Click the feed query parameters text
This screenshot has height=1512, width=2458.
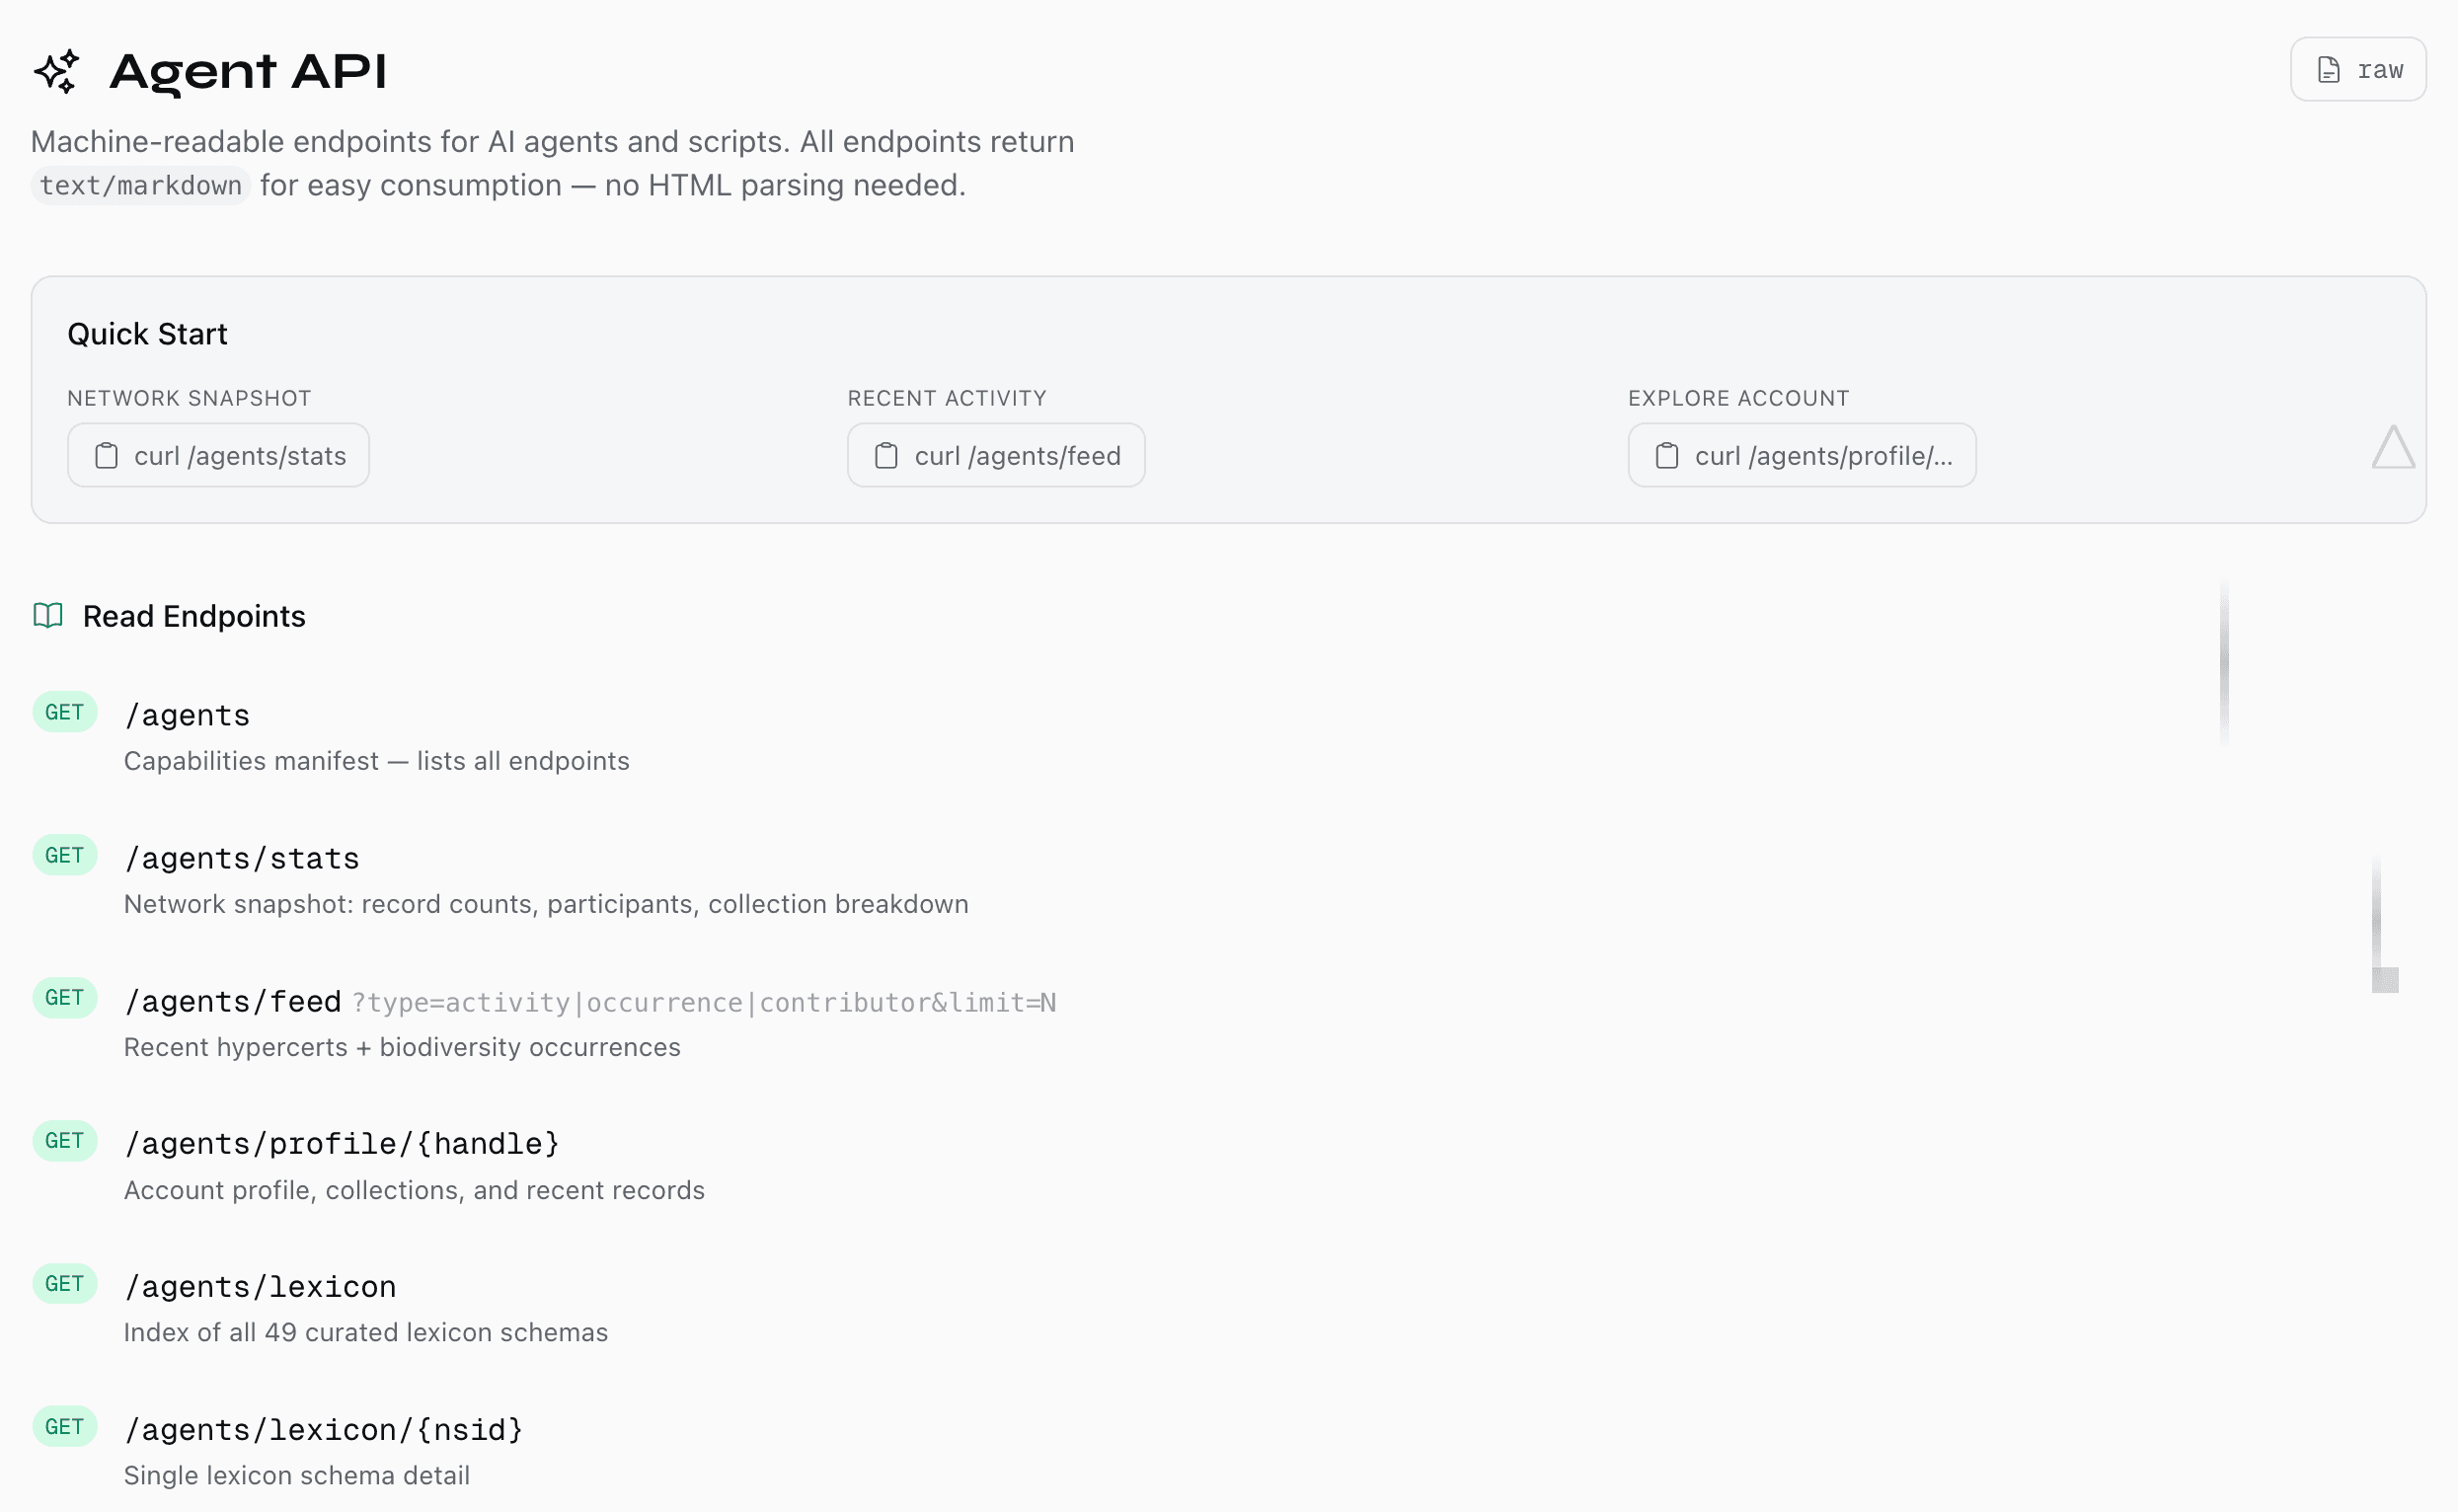point(704,1003)
